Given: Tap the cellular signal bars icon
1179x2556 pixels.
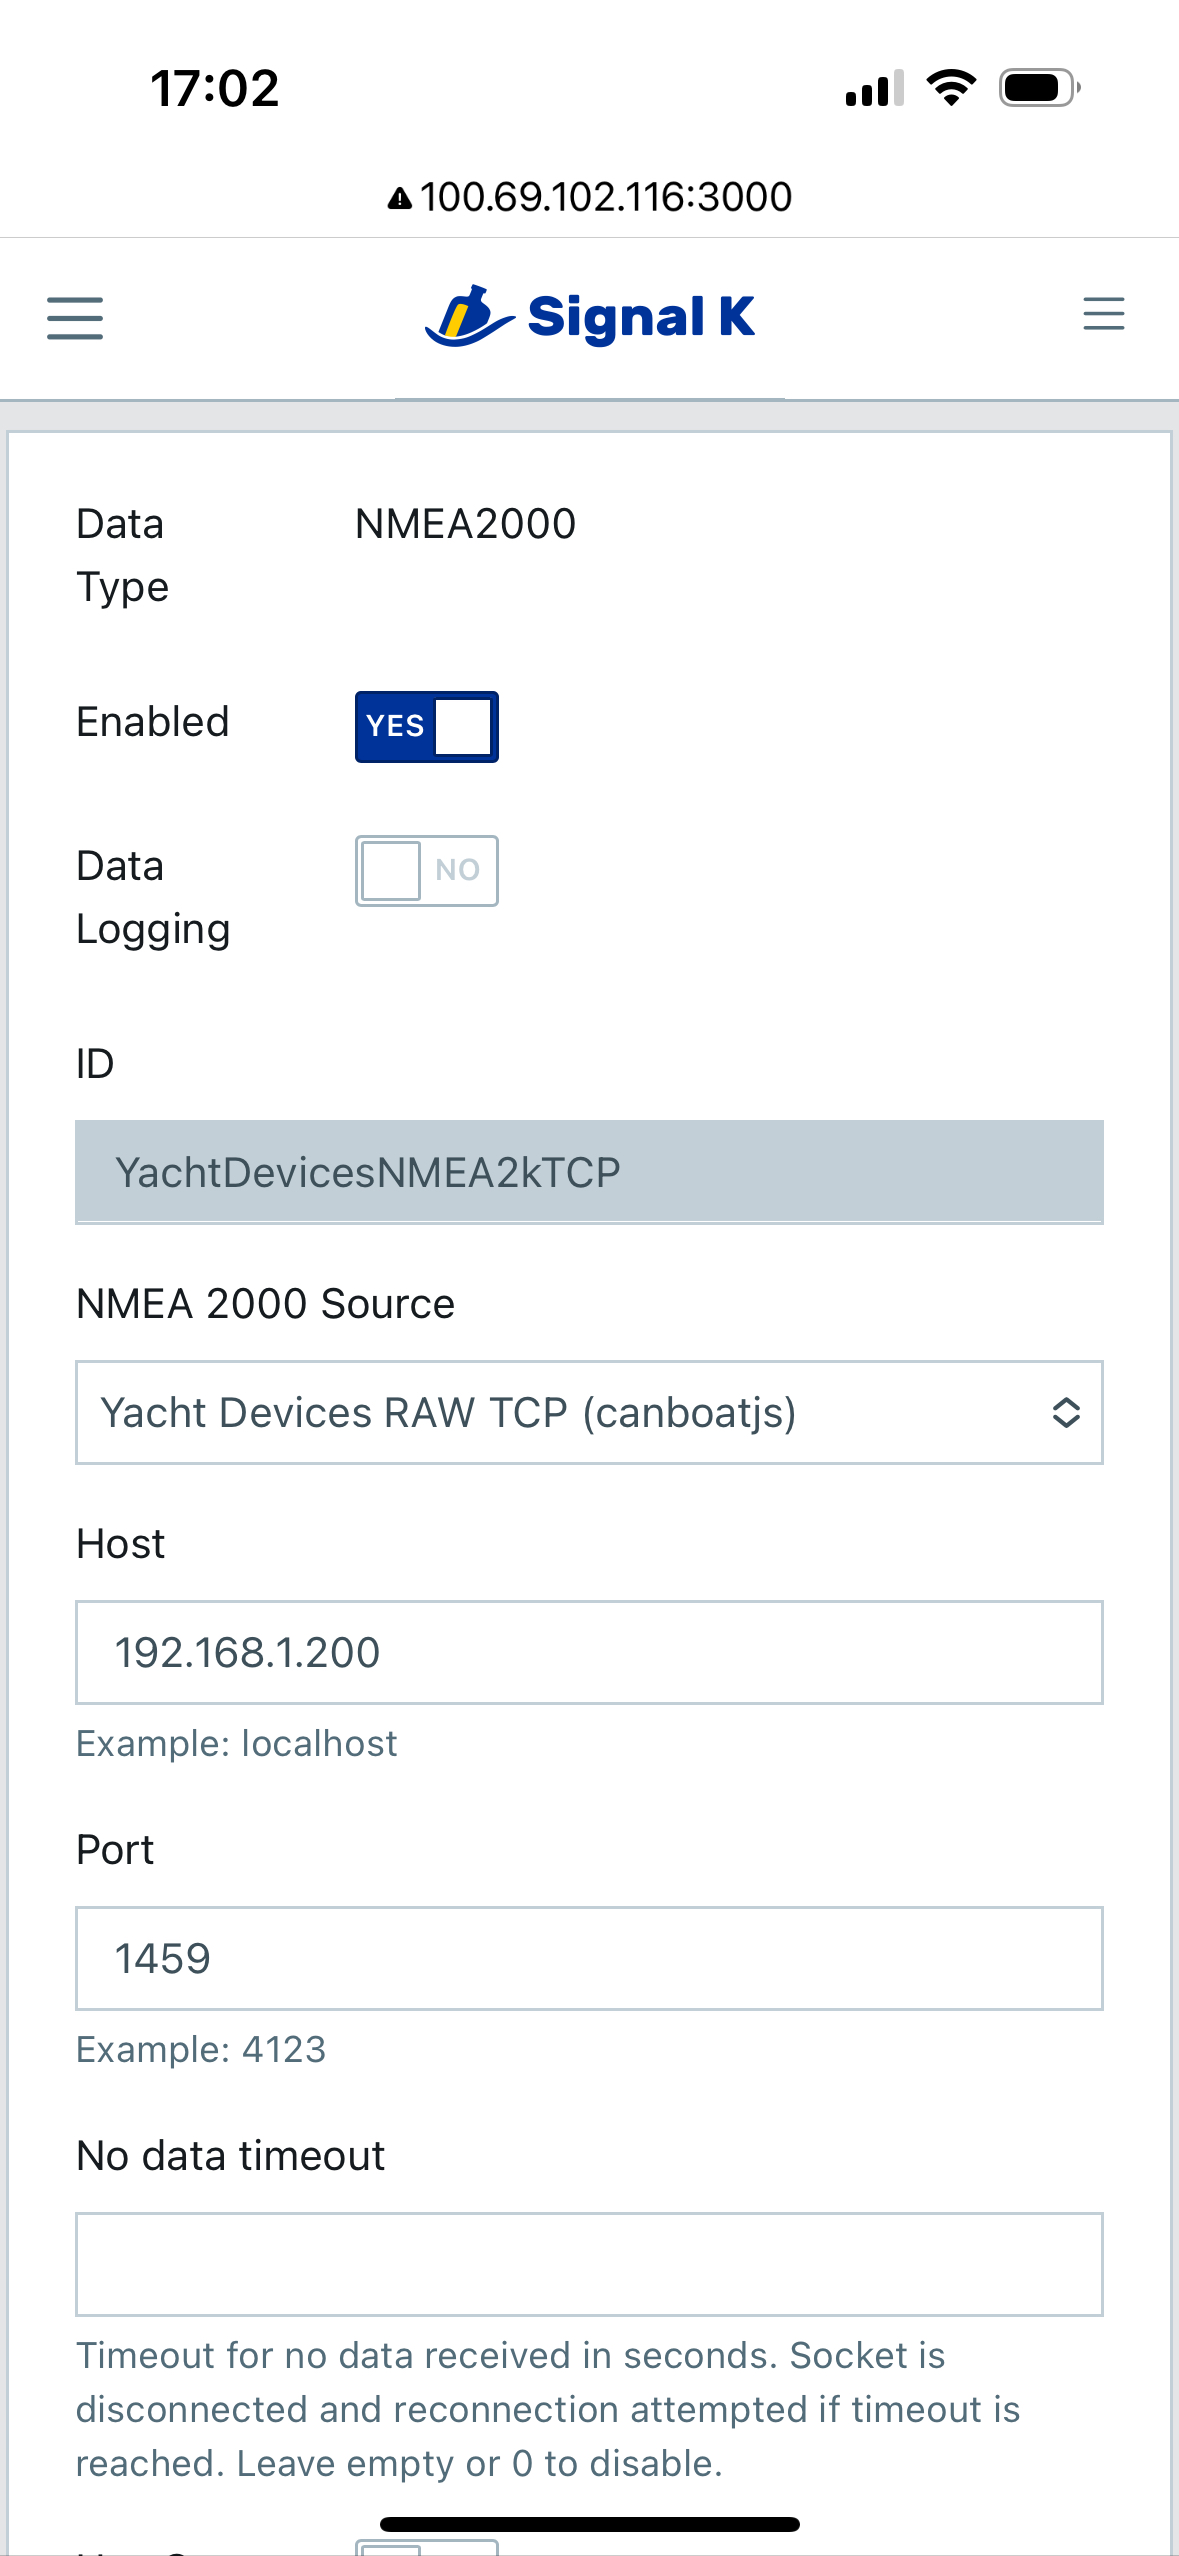Looking at the screenshot, I should [x=874, y=89].
